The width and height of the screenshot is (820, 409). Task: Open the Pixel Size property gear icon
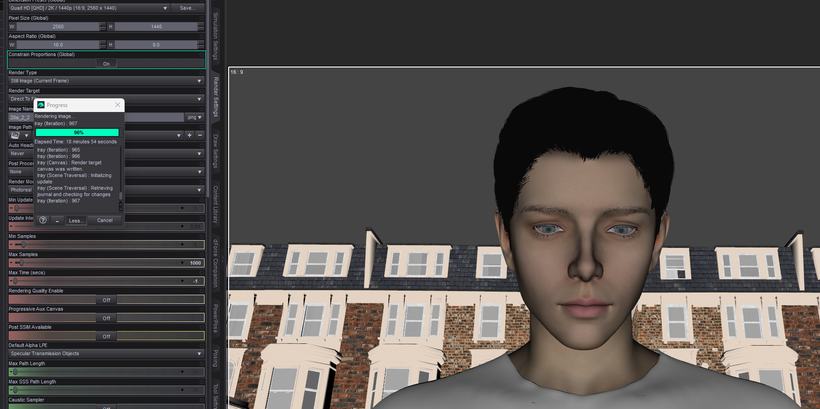pos(202,18)
